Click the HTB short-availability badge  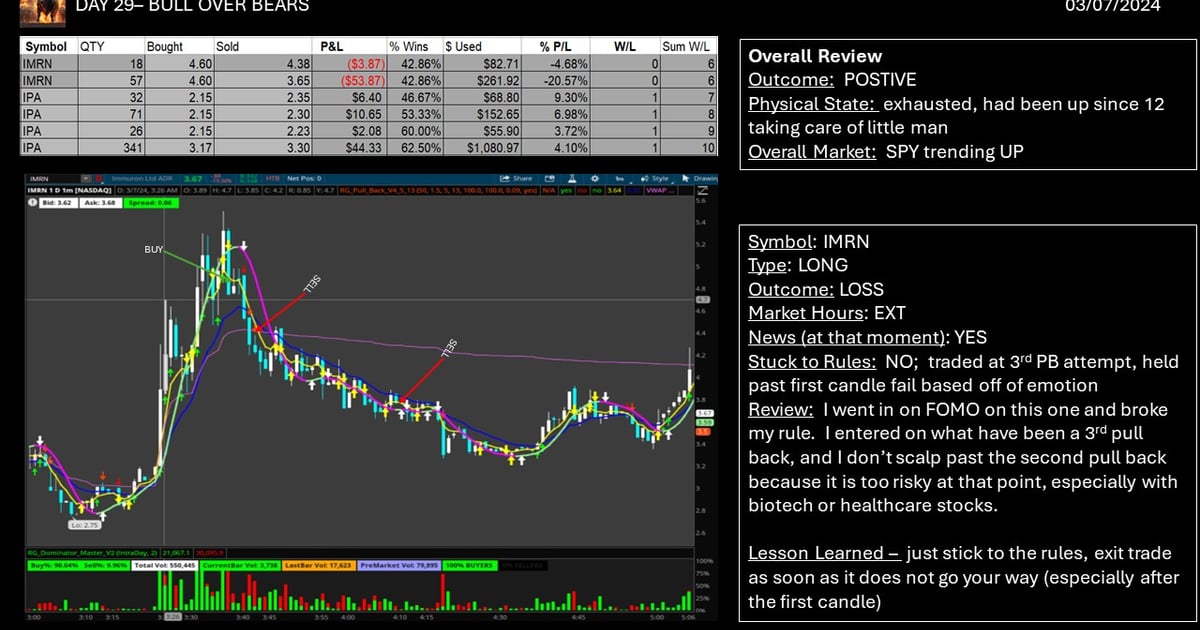pos(273,177)
